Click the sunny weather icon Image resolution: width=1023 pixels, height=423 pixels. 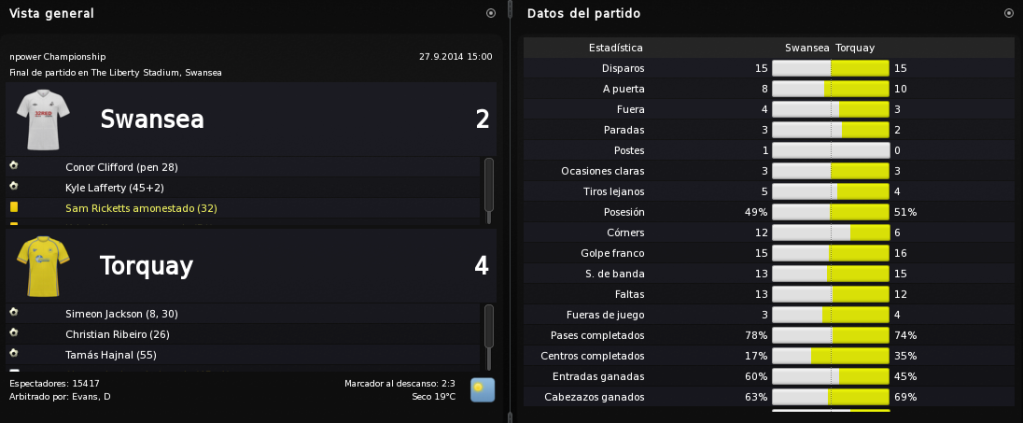[482, 390]
